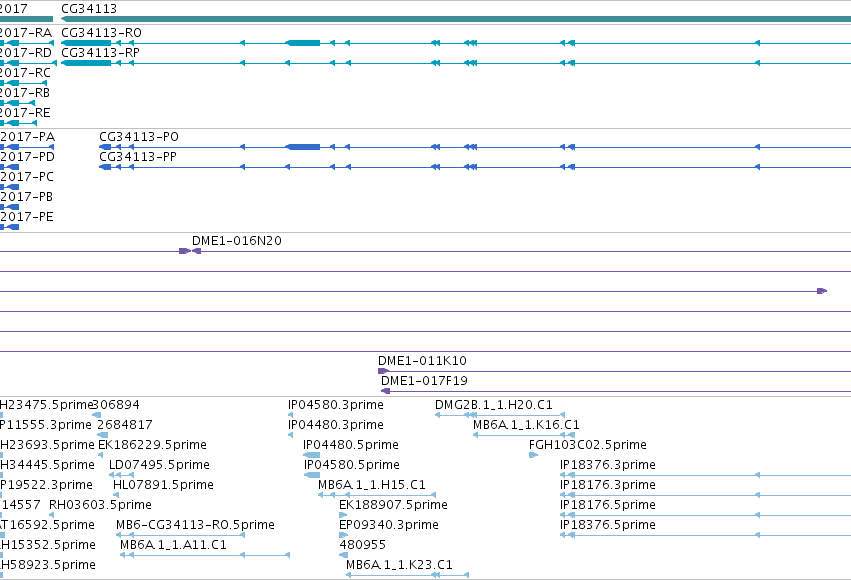Viewport: 851px width, 580px height.
Task: Open MB6-CG34113-RO.5prime alignment
Action: pyautogui.click(x=195, y=525)
